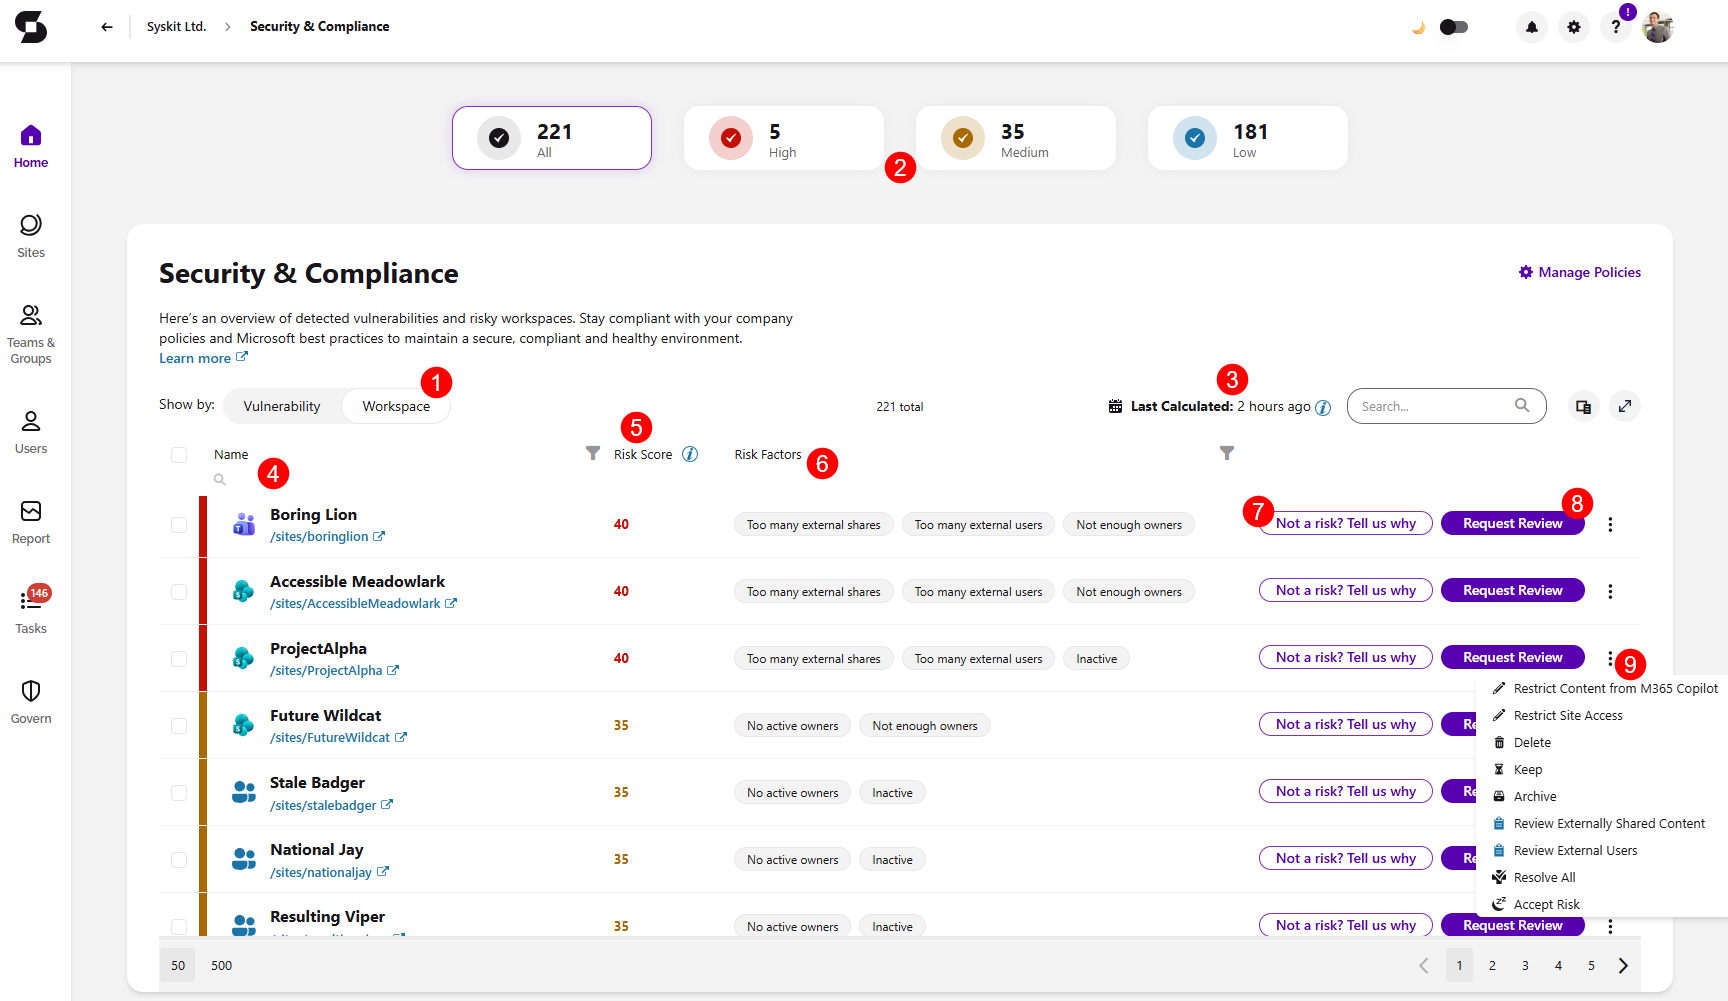Toggle the dark mode switch
The image size is (1728, 1001).
1454,27
